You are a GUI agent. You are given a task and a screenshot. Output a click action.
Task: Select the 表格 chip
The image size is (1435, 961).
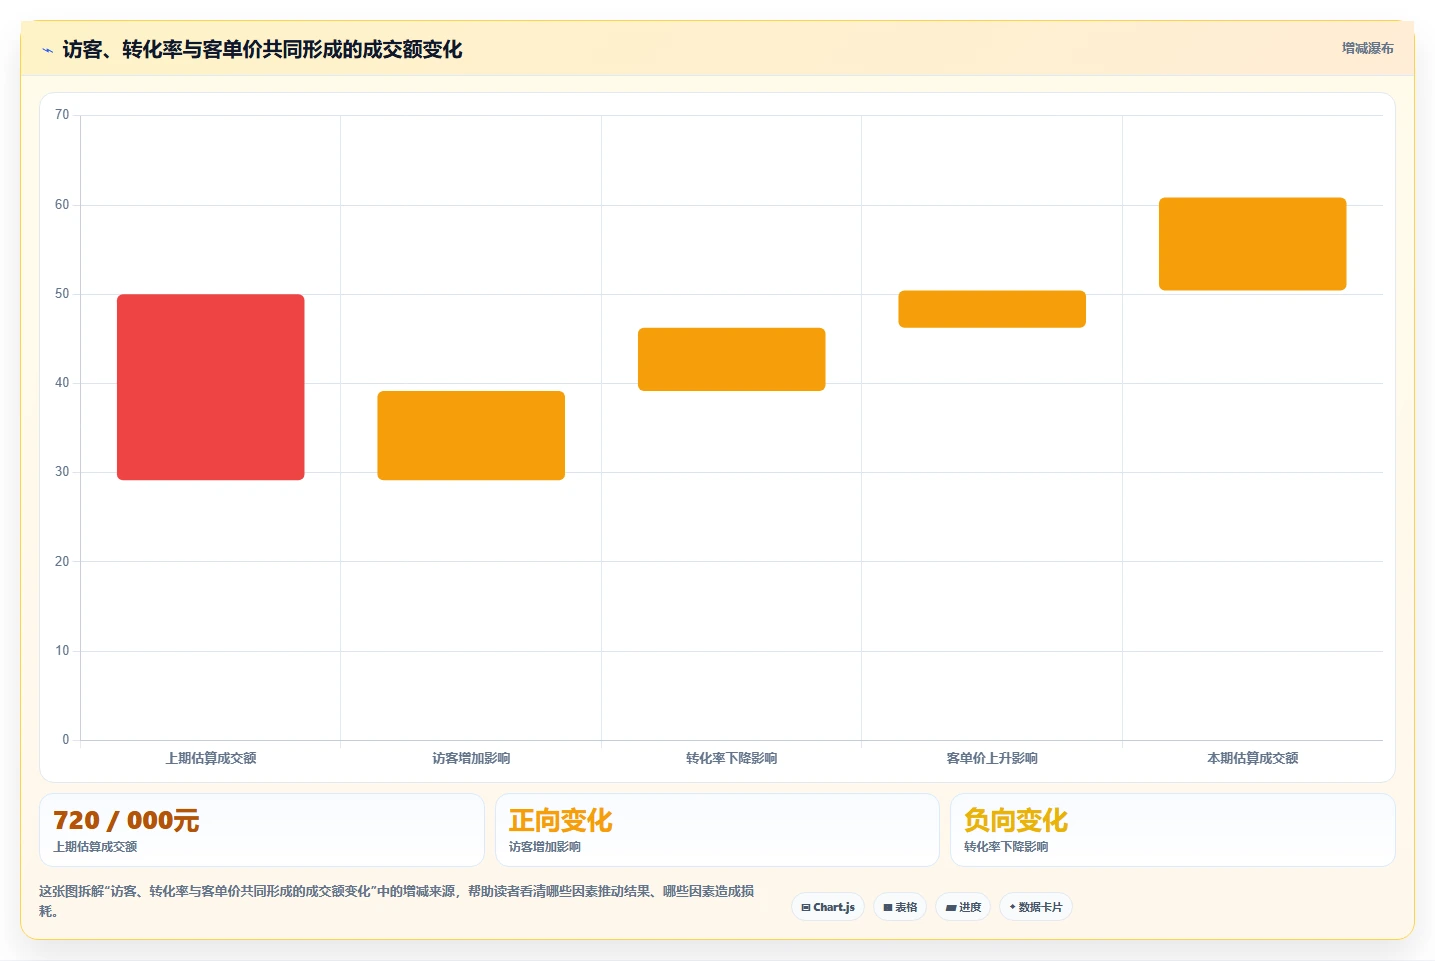[900, 907]
